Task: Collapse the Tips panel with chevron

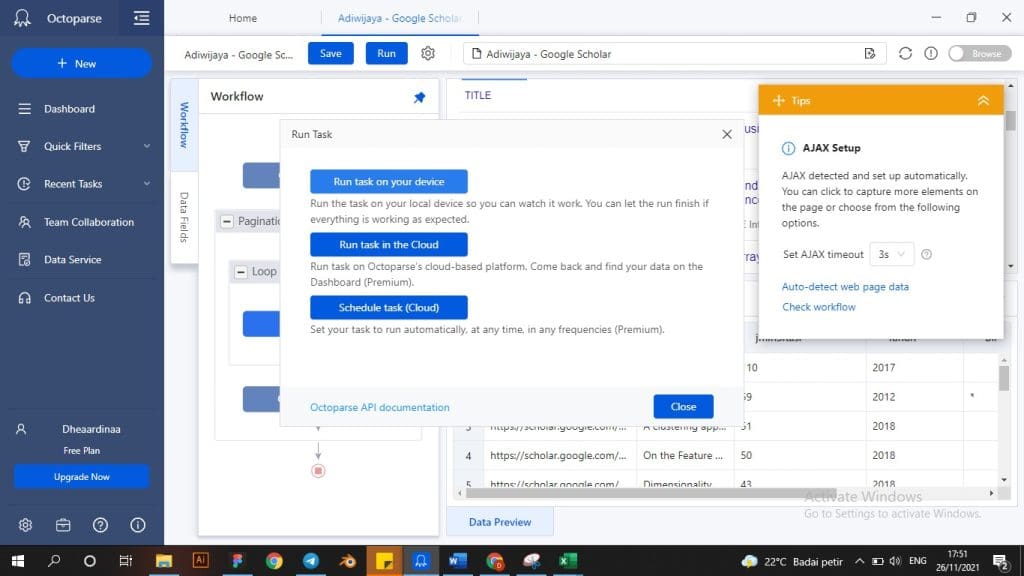Action: [x=983, y=101]
